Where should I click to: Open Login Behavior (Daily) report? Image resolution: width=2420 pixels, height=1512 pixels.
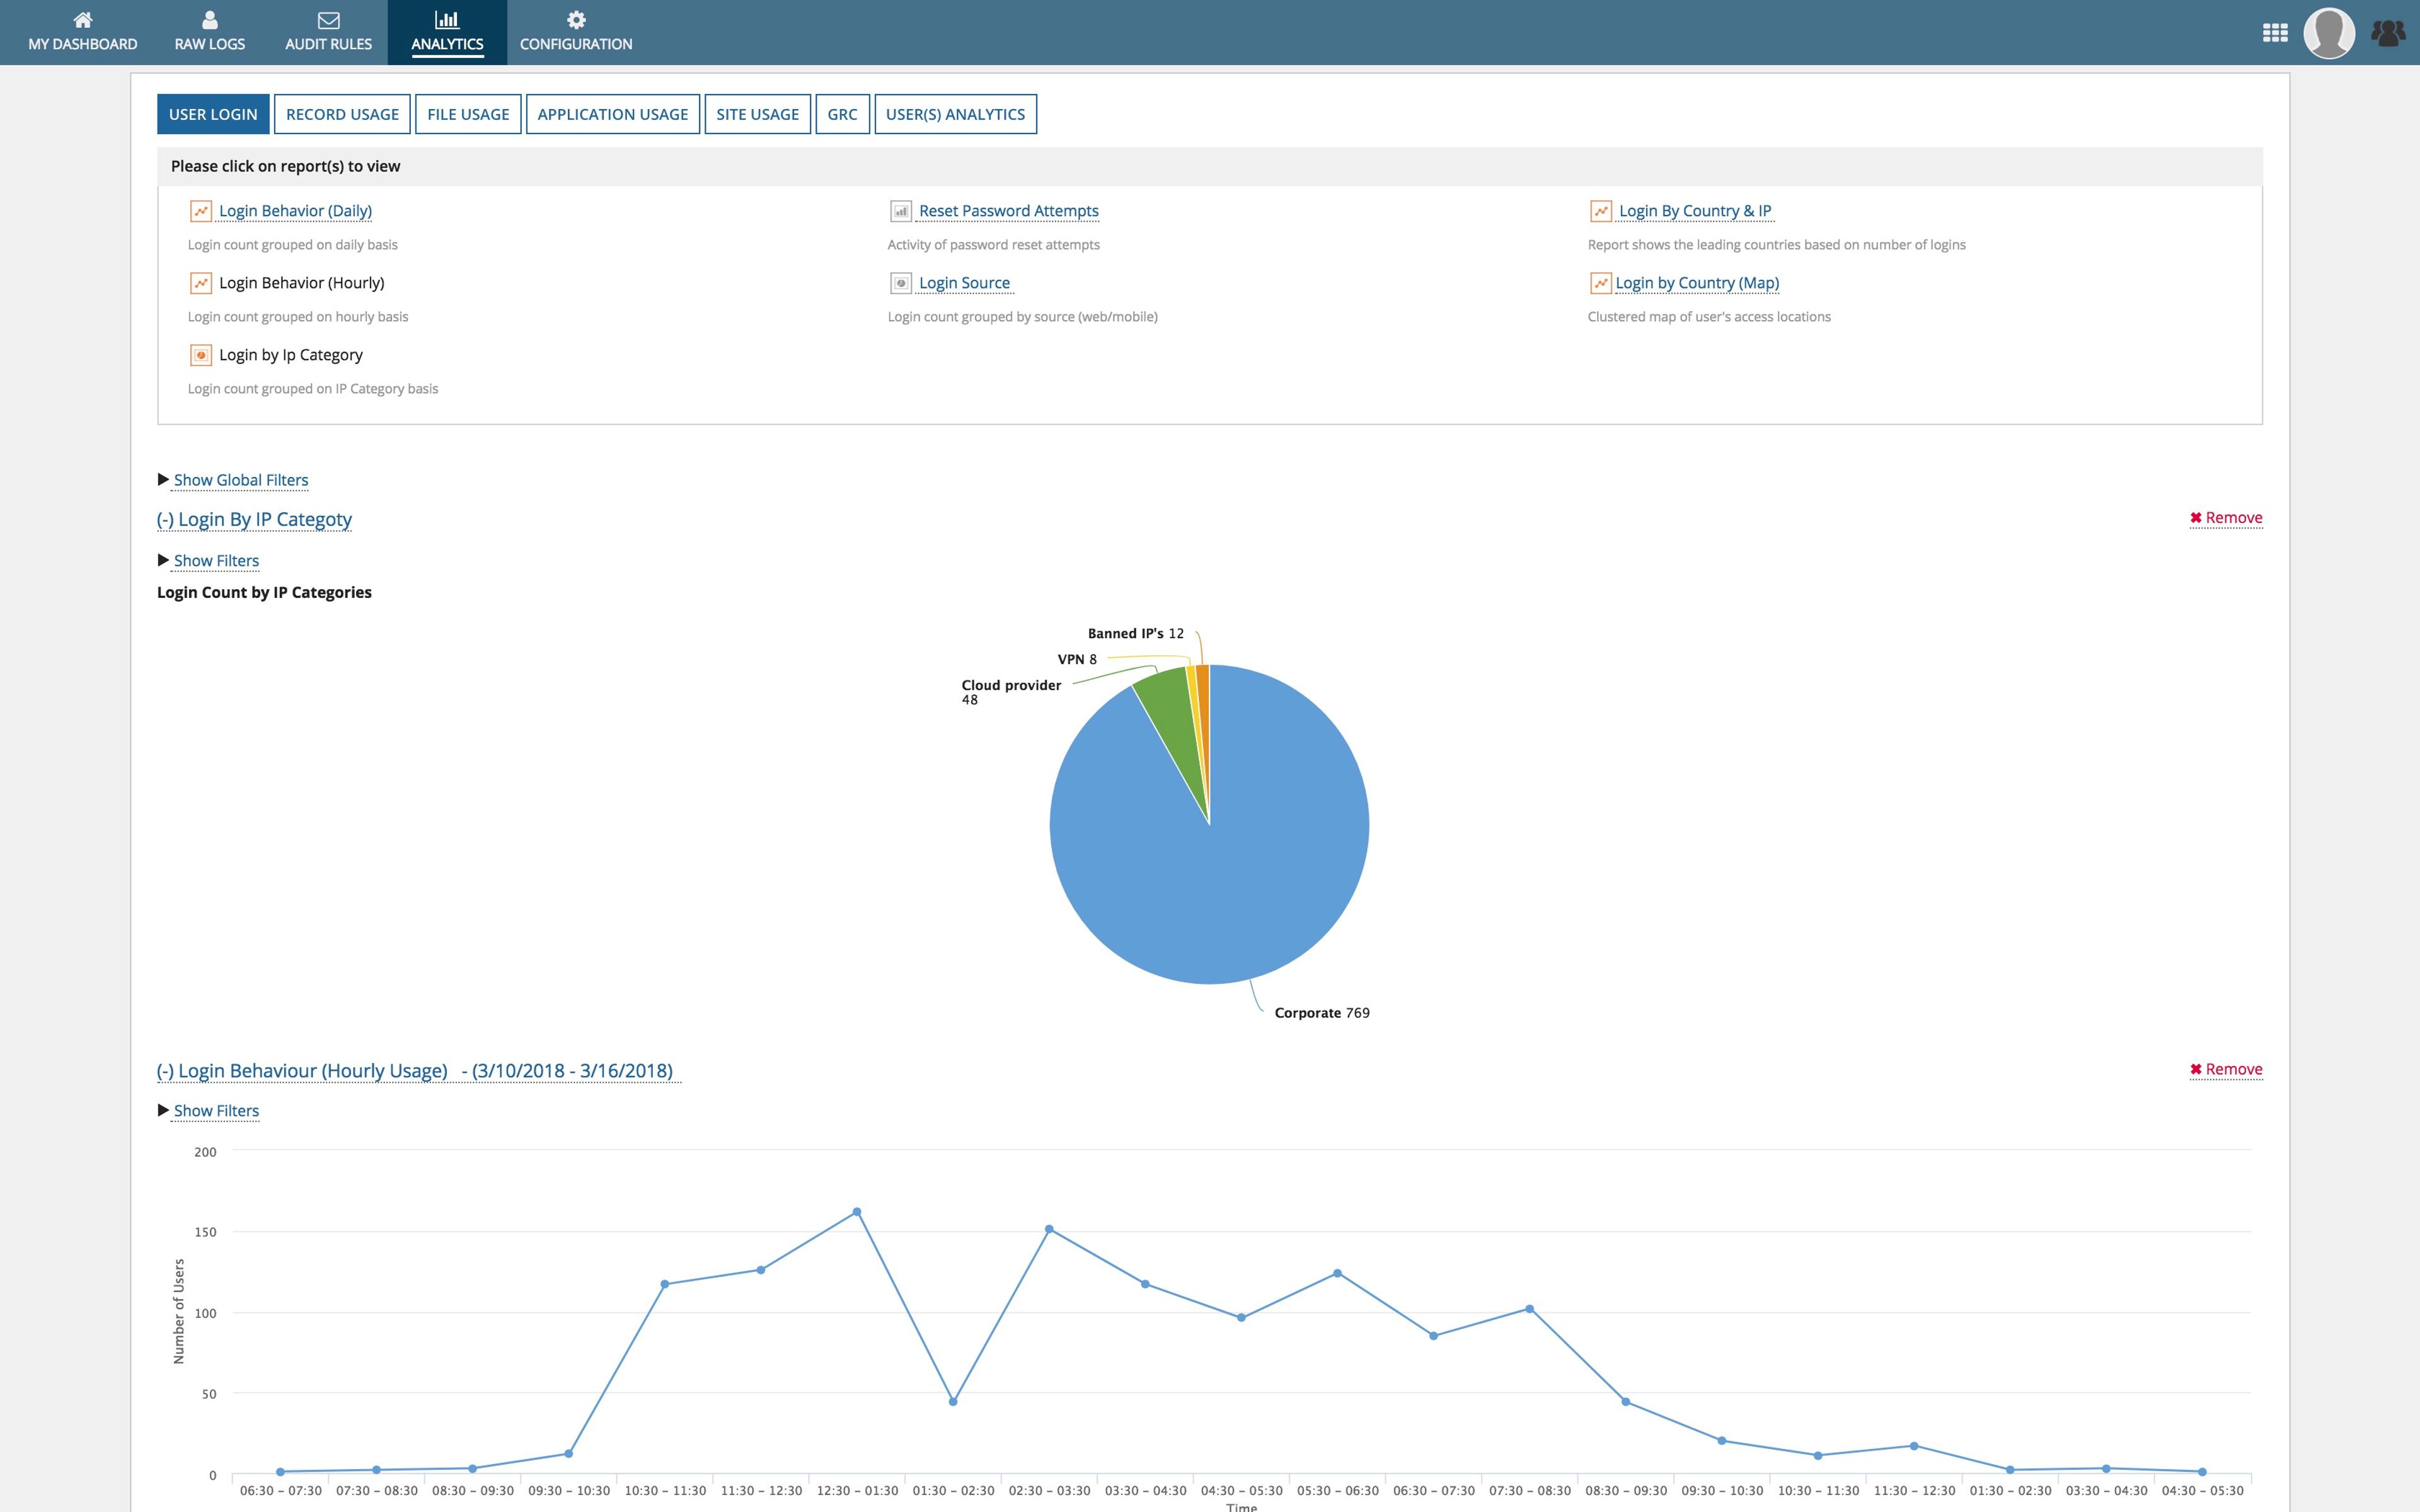pyautogui.click(x=295, y=211)
